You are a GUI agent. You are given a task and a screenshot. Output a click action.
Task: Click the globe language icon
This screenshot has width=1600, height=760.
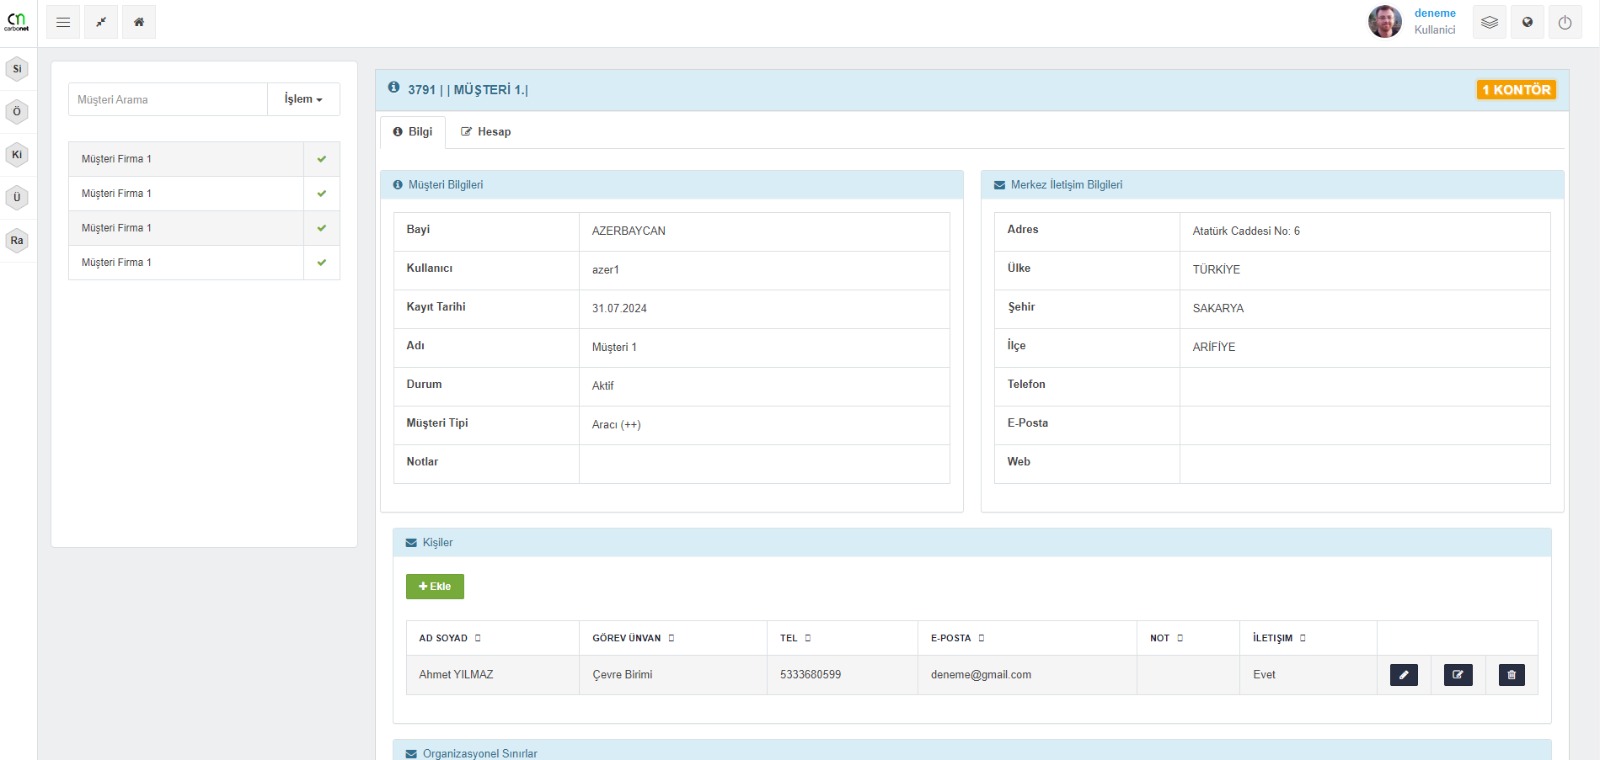[x=1527, y=22]
